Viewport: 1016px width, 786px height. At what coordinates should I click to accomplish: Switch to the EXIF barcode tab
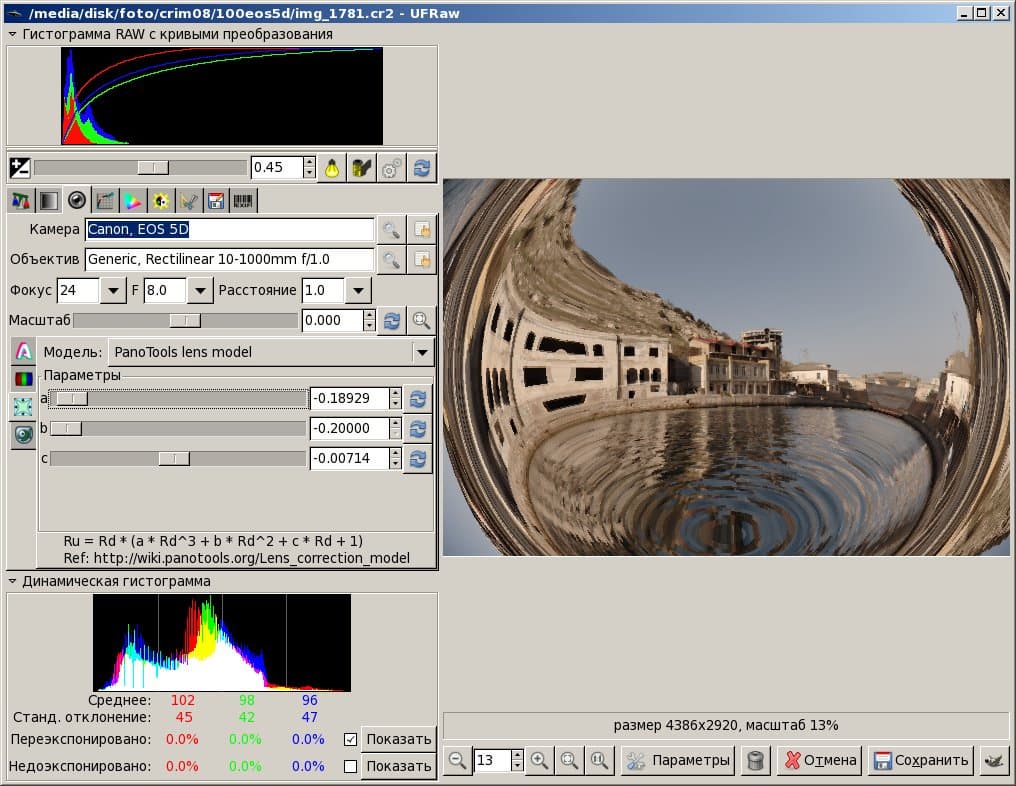pos(243,201)
